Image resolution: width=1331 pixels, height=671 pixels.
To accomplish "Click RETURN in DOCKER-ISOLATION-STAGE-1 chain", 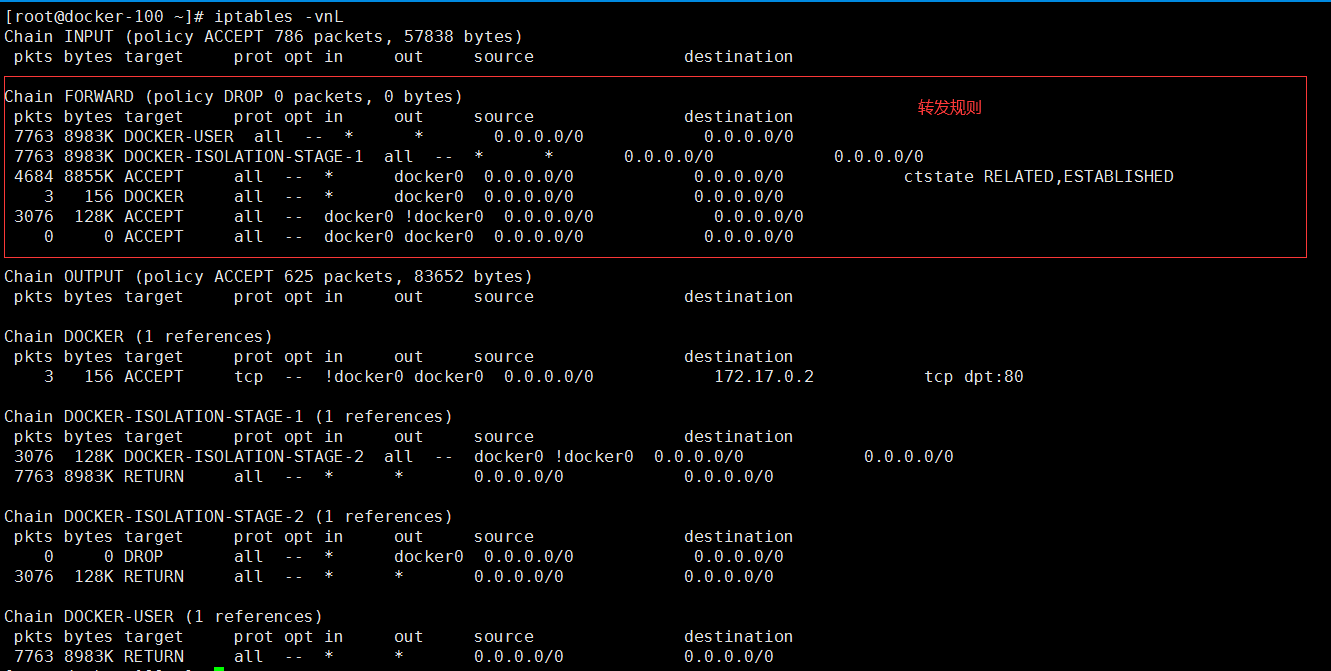I will pos(154,477).
